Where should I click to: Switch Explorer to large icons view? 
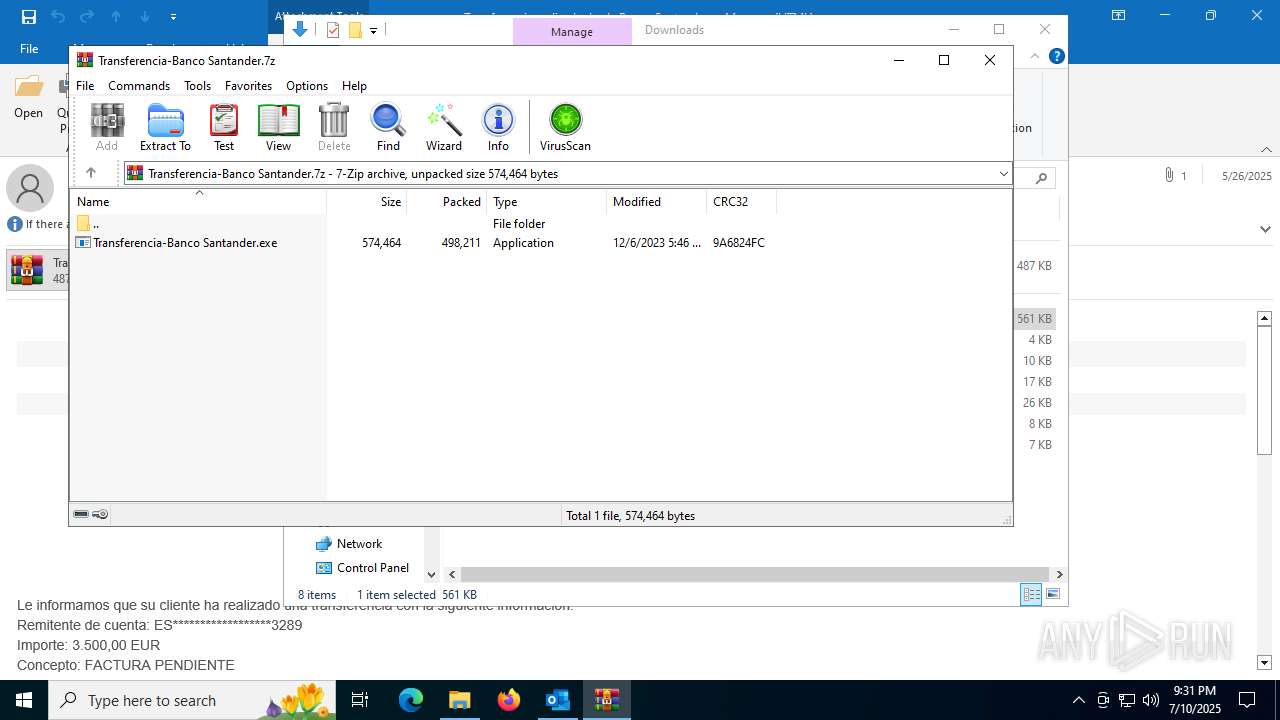coord(1052,595)
